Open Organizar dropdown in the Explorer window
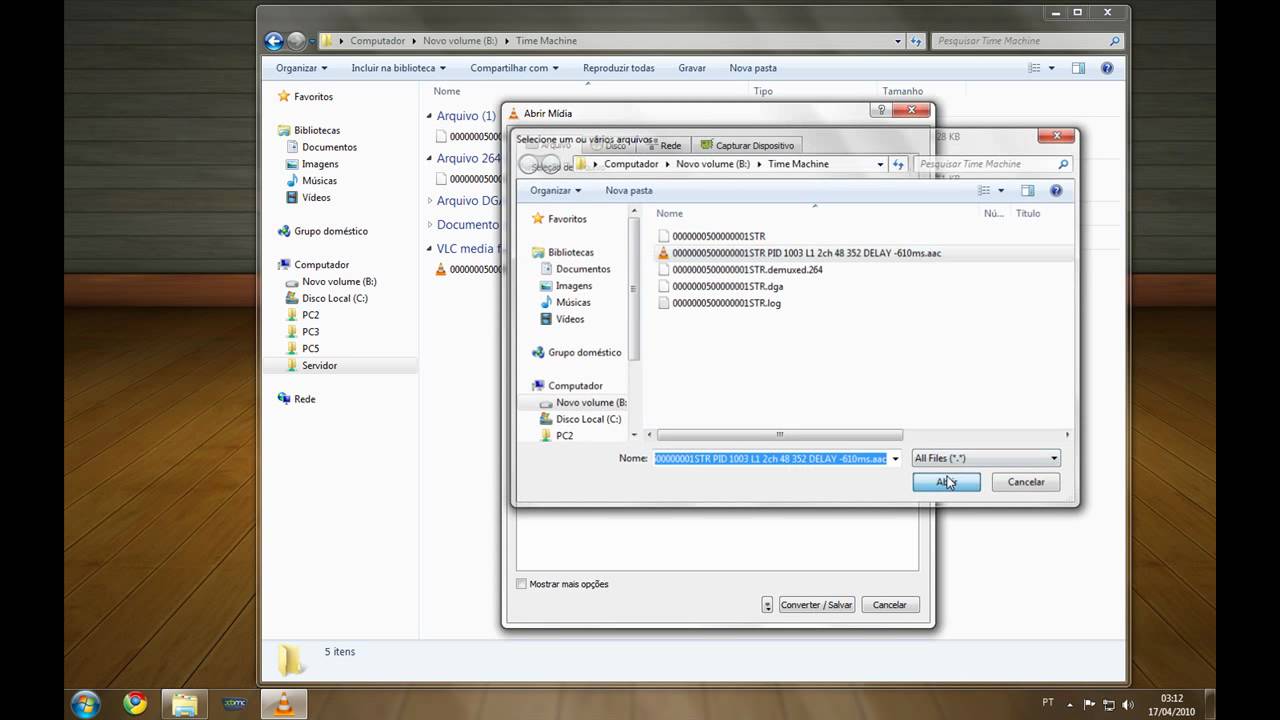The image size is (1280, 720). [x=302, y=68]
